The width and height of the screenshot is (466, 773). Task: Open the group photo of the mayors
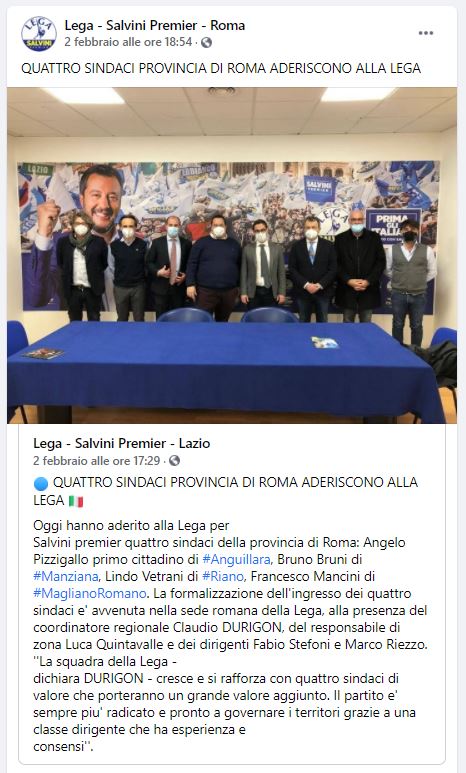(x=232, y=255)
